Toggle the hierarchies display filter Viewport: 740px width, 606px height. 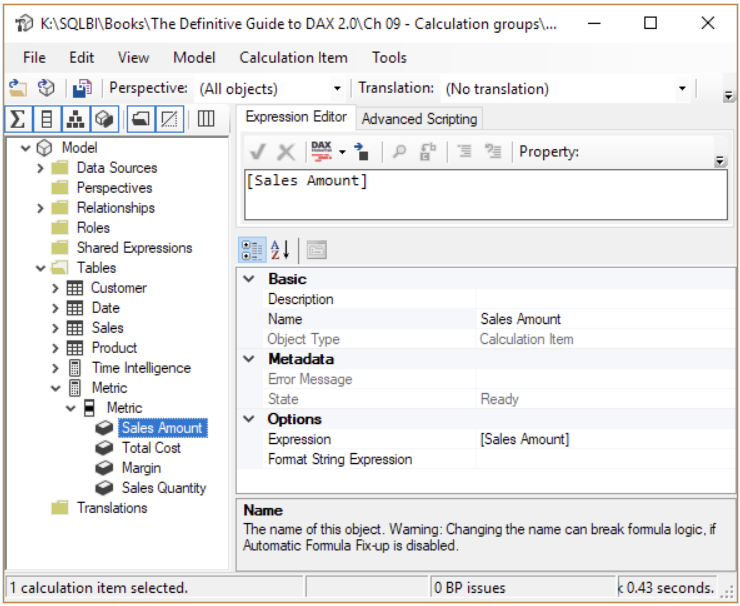point(75,119)
